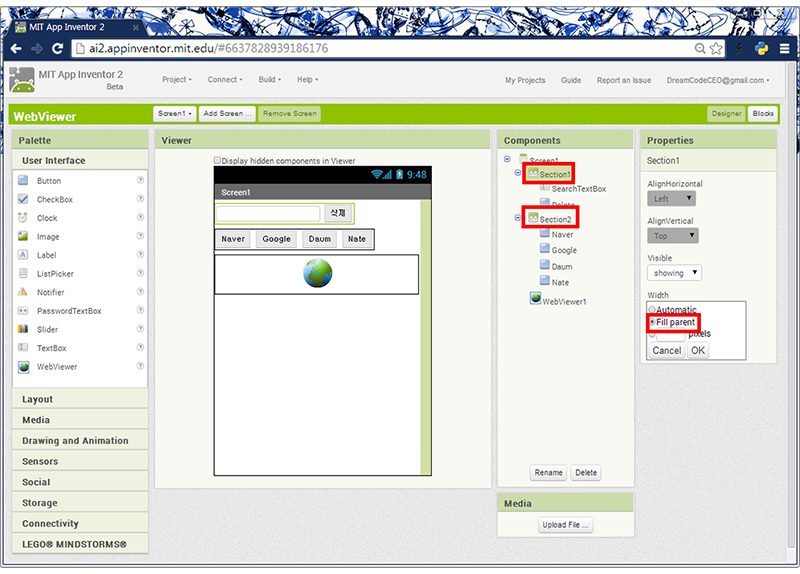Open the Project menu
Viewport: 800px width, 574px height.
[177, 80]
